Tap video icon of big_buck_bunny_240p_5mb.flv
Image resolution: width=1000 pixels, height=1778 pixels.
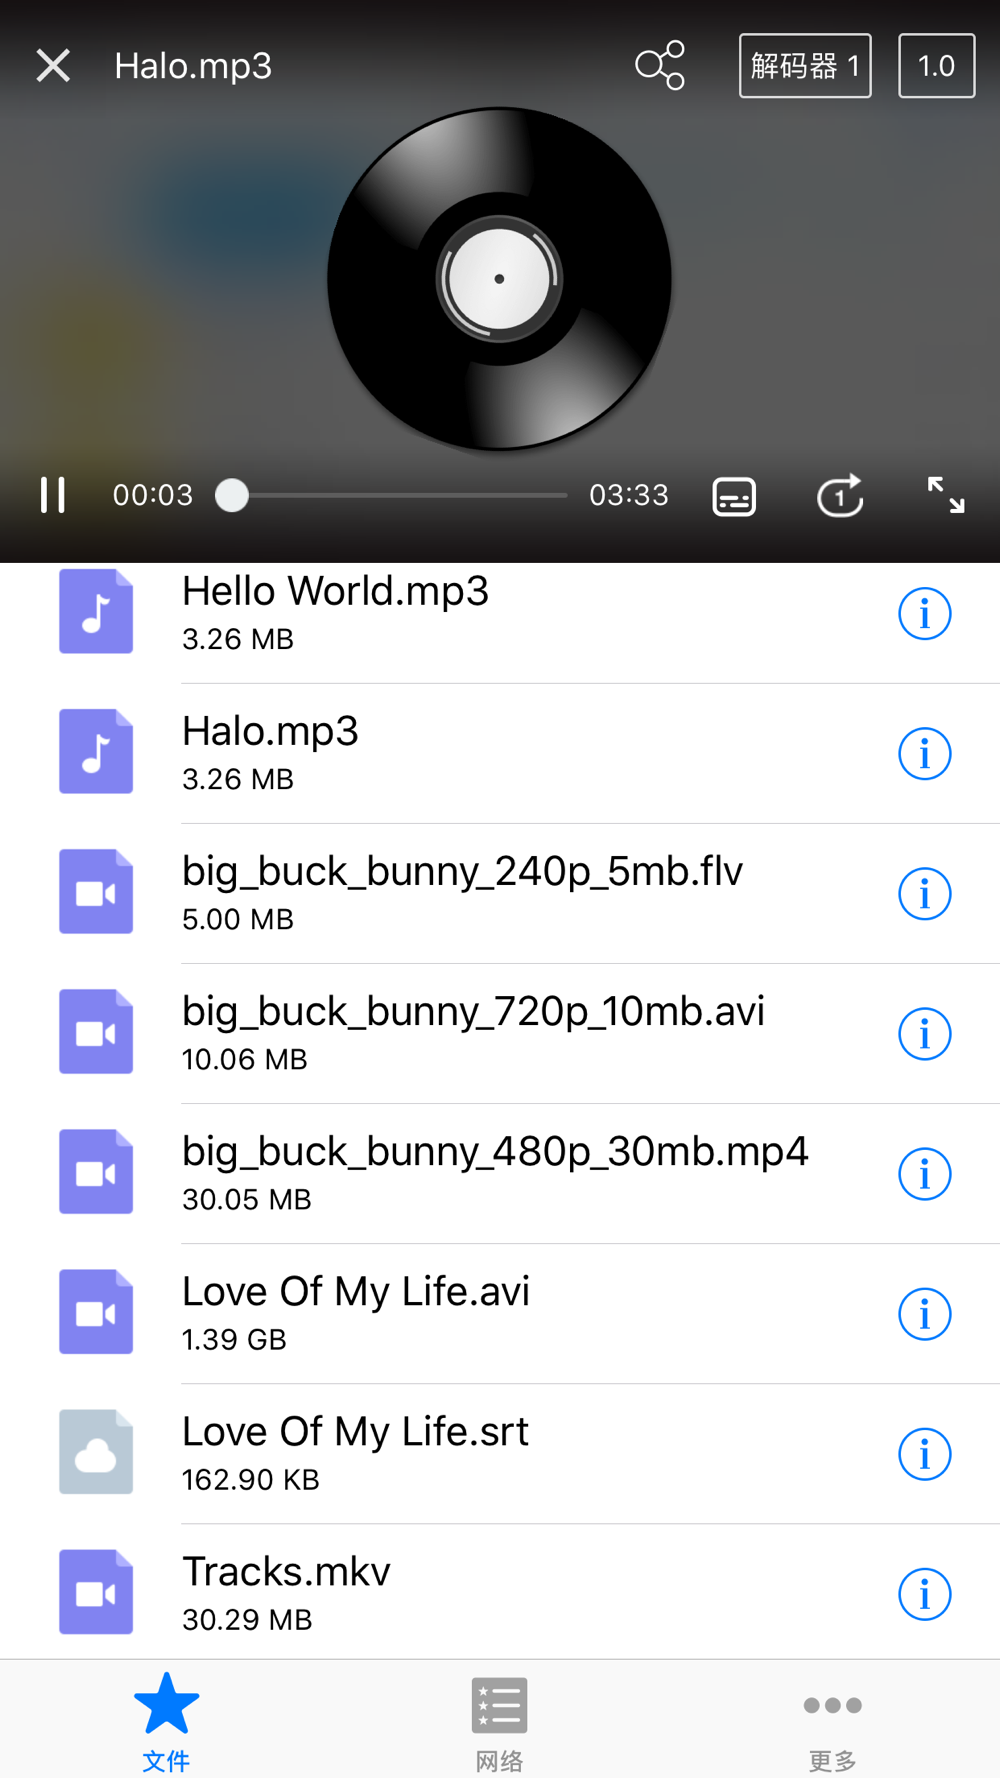[x=96, y=891]
